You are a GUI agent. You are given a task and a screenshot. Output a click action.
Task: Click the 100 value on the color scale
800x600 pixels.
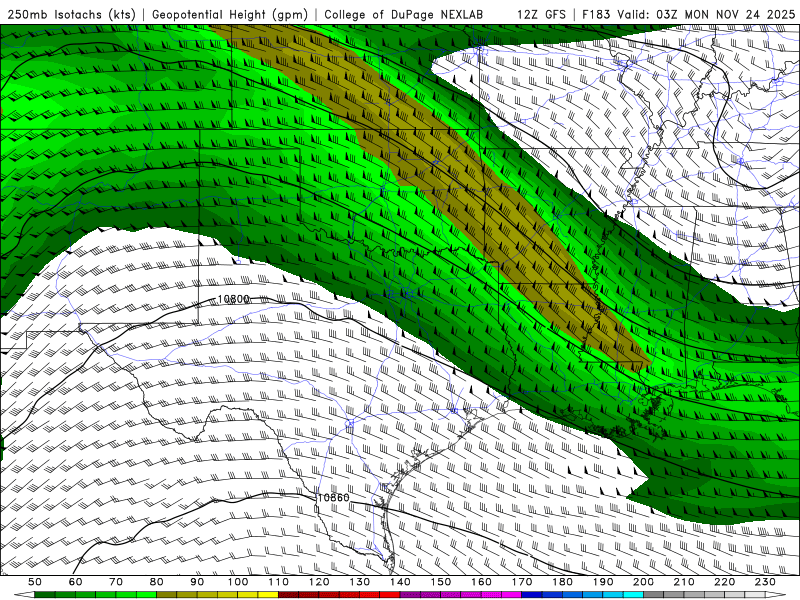(x=238, y=582)
